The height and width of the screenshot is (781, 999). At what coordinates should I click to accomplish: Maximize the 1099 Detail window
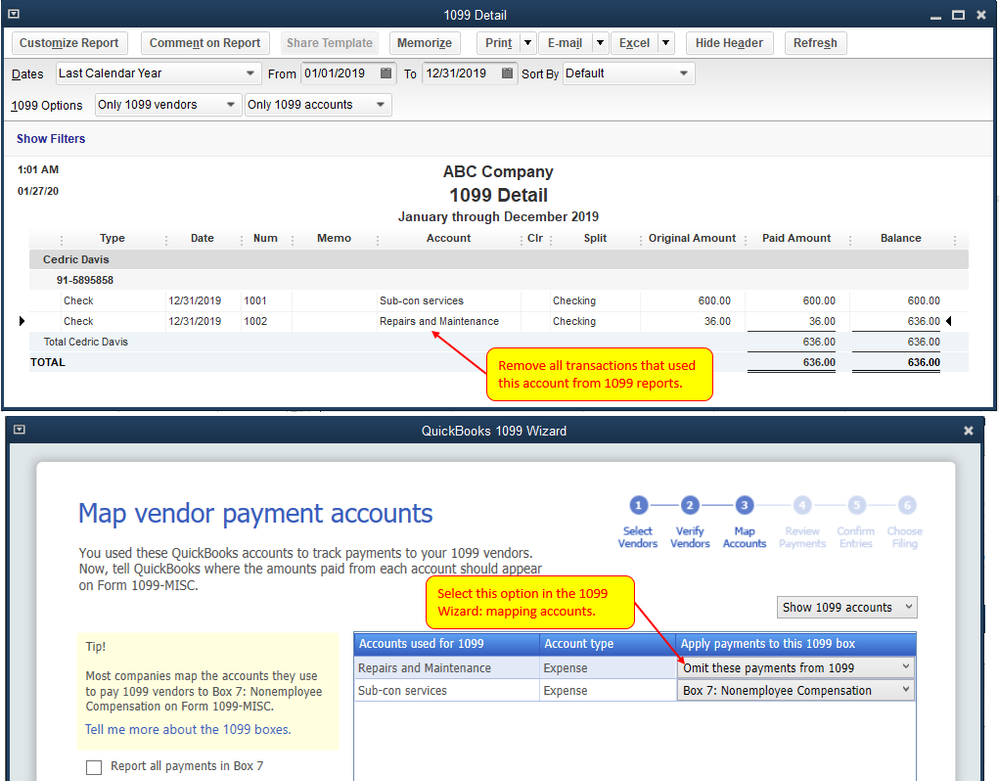pyautogui.click(x=958, y=15)
